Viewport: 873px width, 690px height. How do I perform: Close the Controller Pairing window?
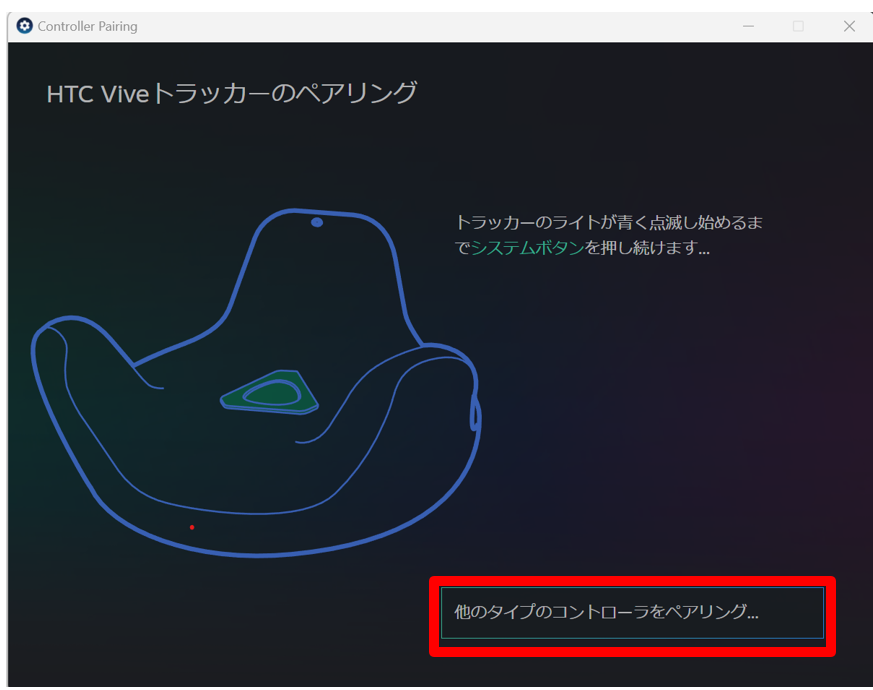pyautogui.click(x=849, y=26)
